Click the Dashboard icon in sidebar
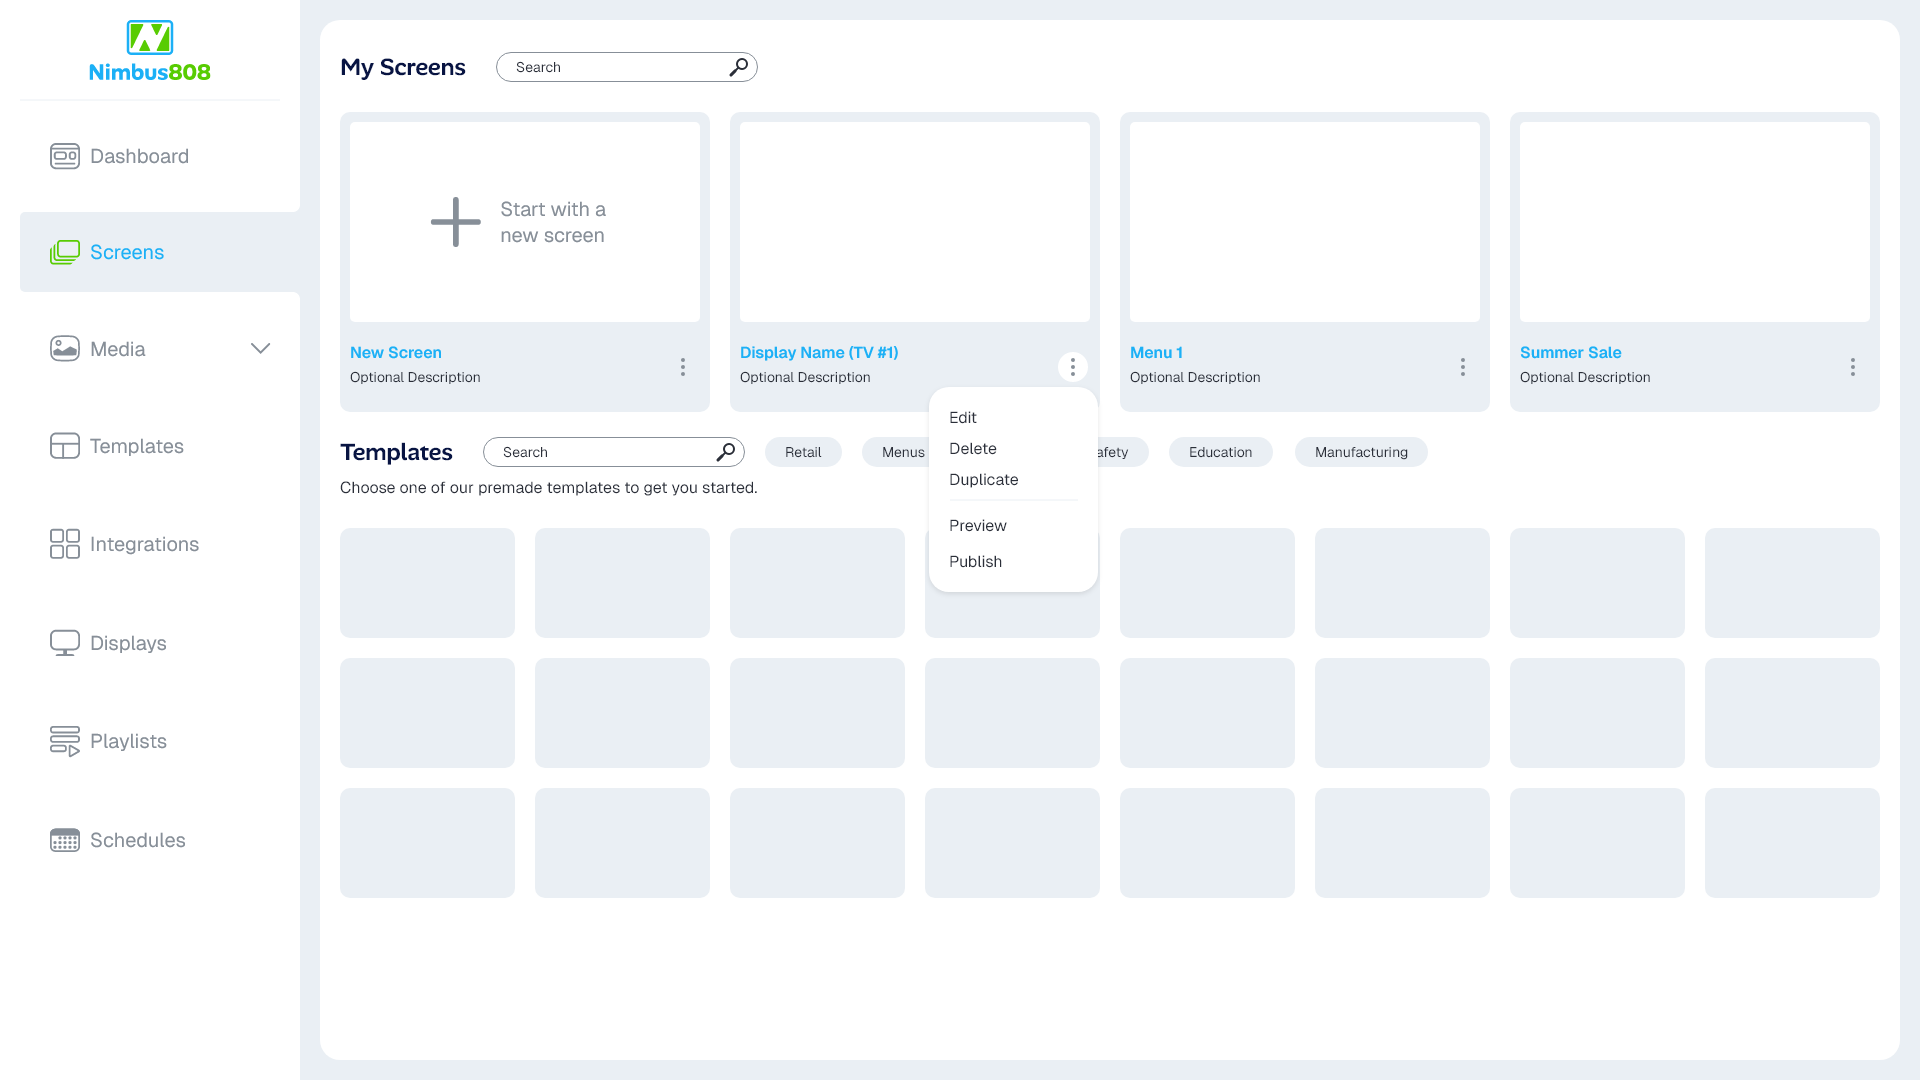This screenshot has width=1920, height=1080. 65,156
